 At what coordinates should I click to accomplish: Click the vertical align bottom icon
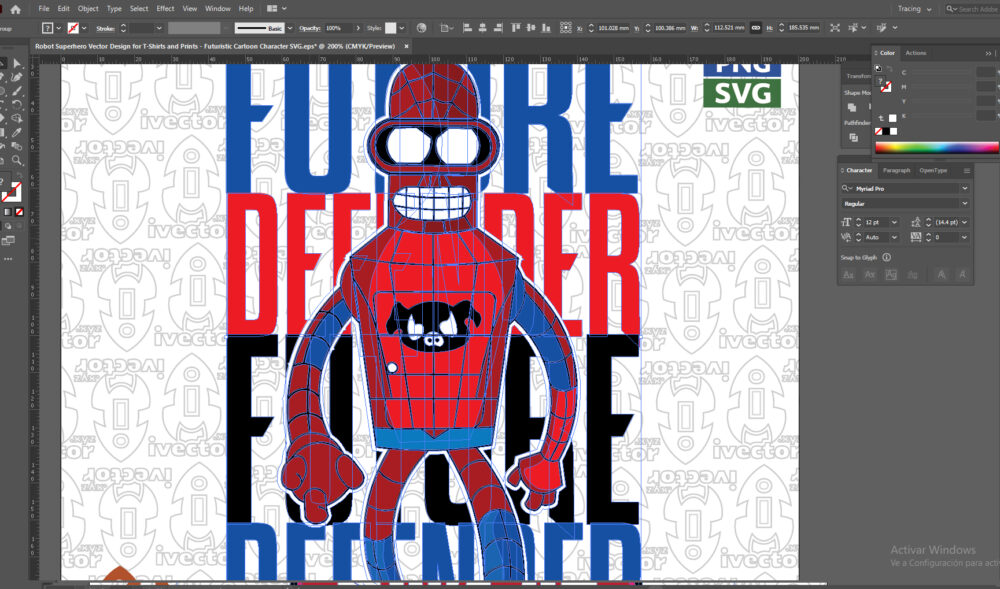point(546,28)
